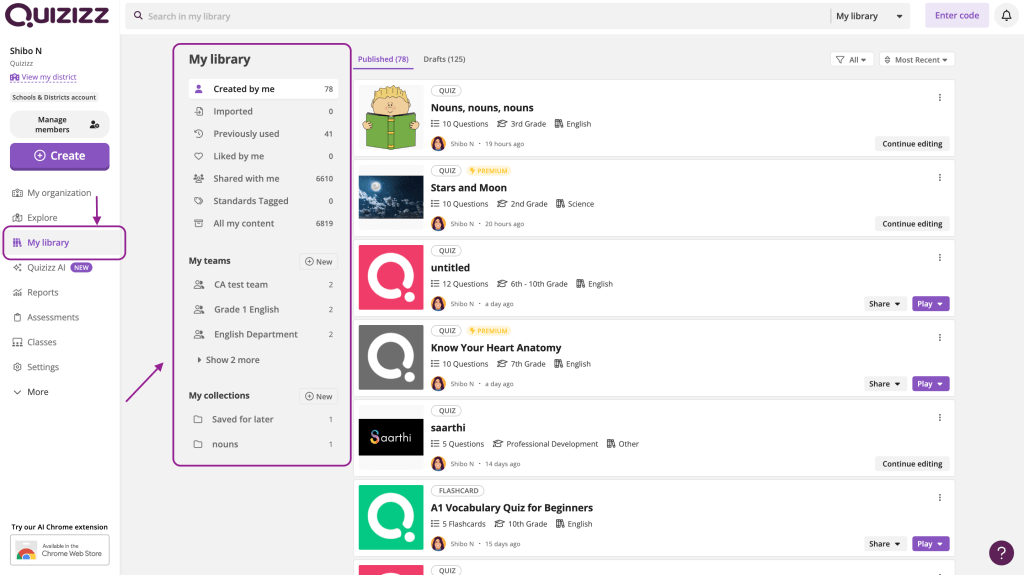Open three-dot menu for Nouns, nouns, nouns quiz
This screenshot has width=1024, height=575.
[939, 98]
